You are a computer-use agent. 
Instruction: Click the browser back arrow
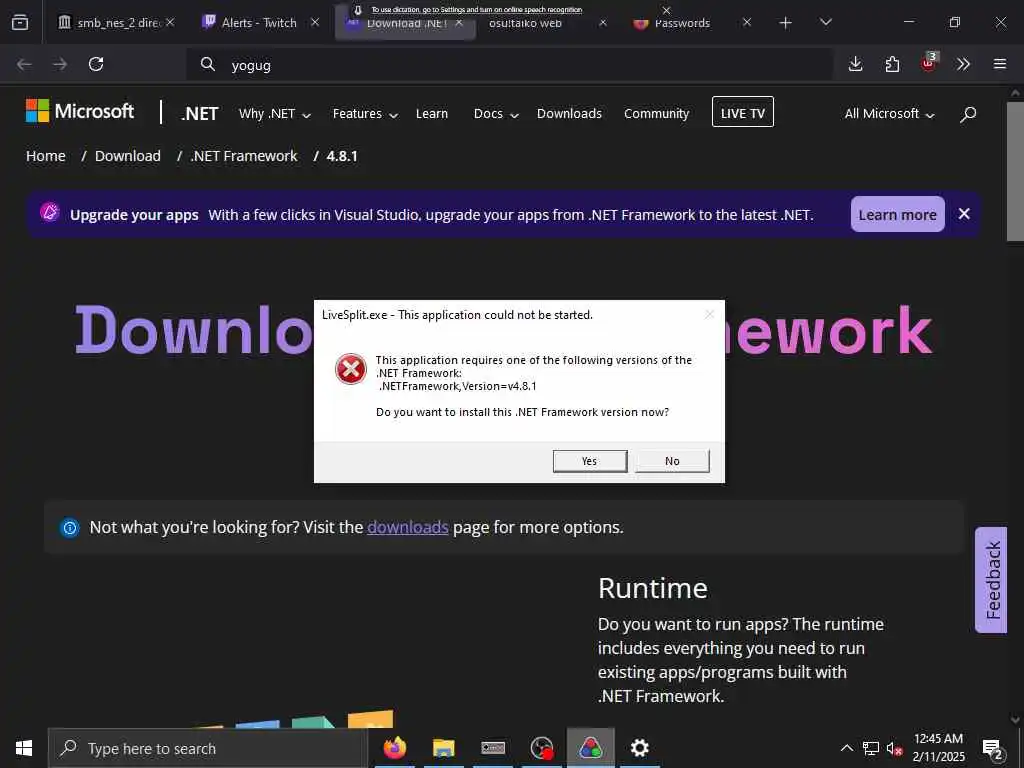pyautogui.click(x=24, y=64)
